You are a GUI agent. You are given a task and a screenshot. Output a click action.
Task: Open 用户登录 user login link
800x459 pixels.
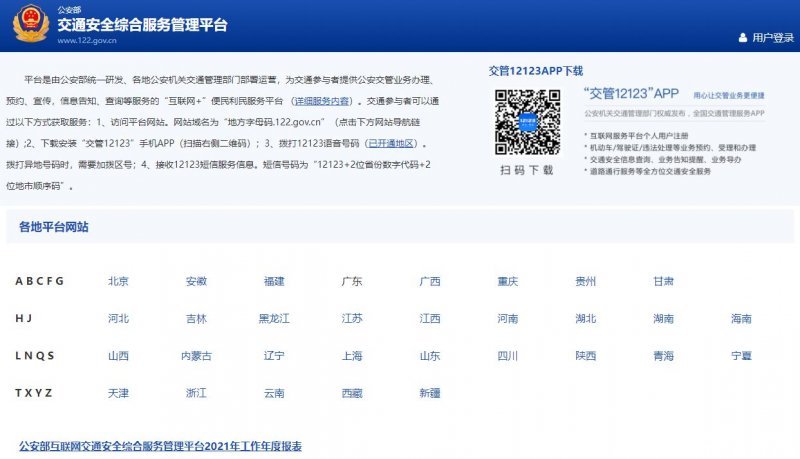[x=772, y=38]
